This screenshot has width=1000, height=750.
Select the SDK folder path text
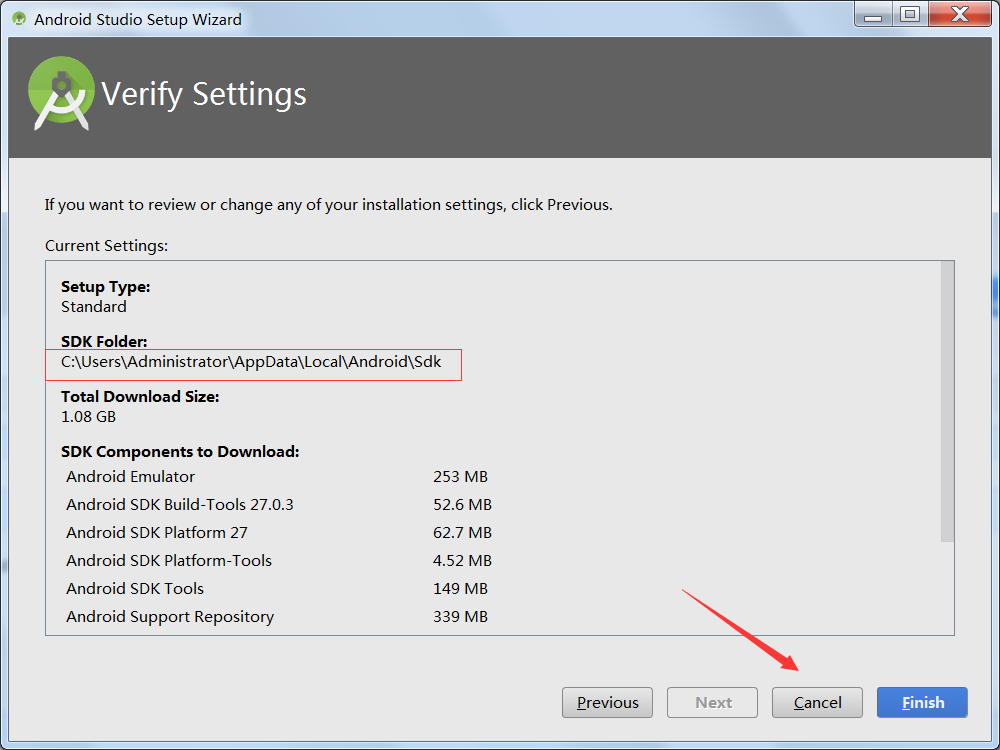251,362
